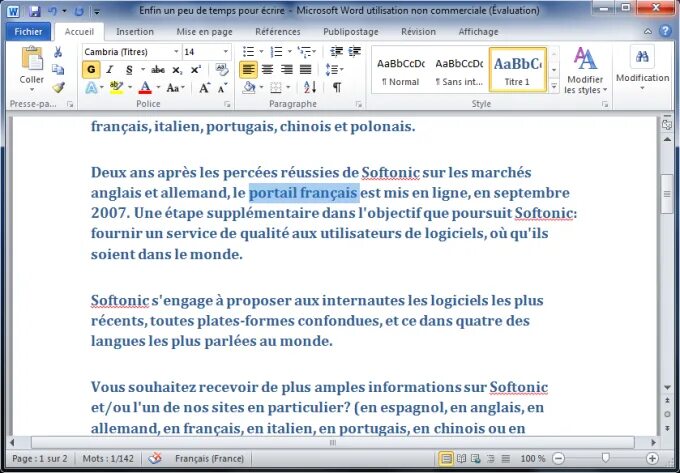Viewport: 680px width, 473px height.
Task: Open the Cambria font name dropdown
Action: (176, 52)
